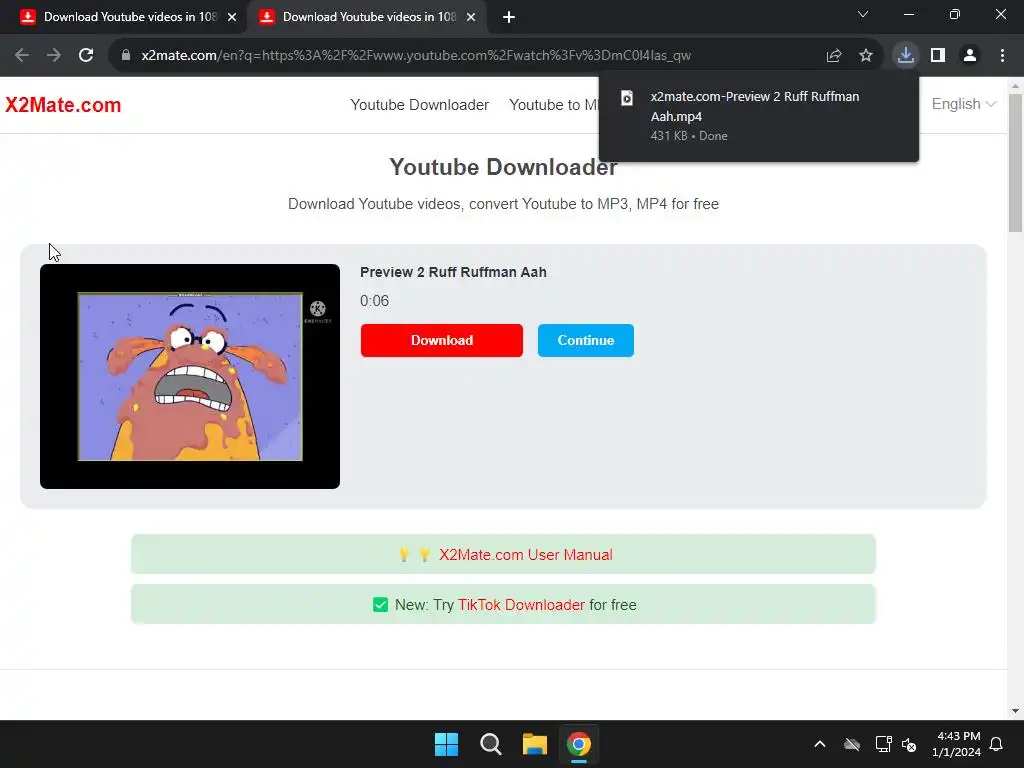Screen dimensions: 1024x768
Task: Bookmark this page with the star icon
Action: (x=866, y=56)
